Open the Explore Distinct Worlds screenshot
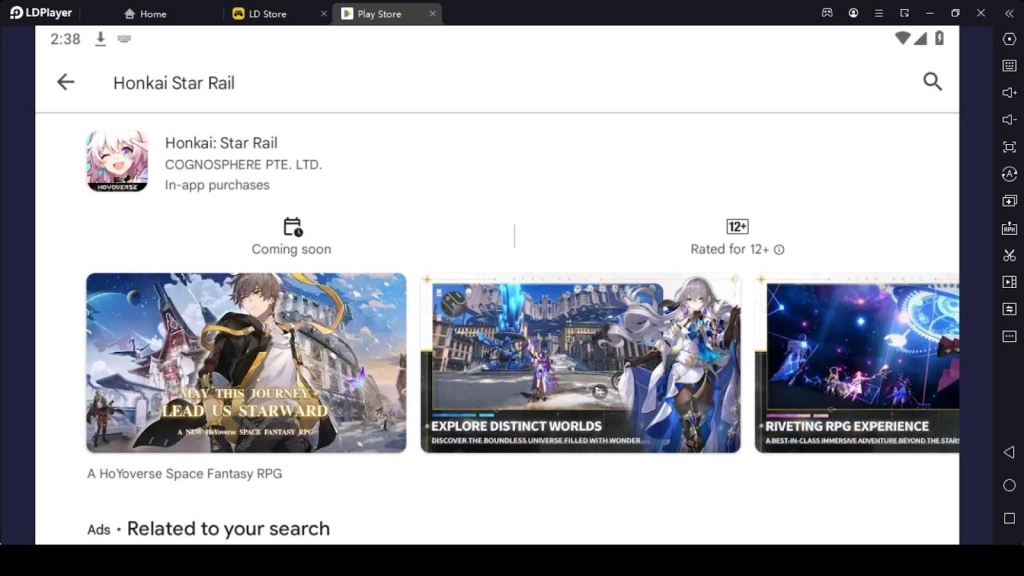 click(x=581, y=362)
